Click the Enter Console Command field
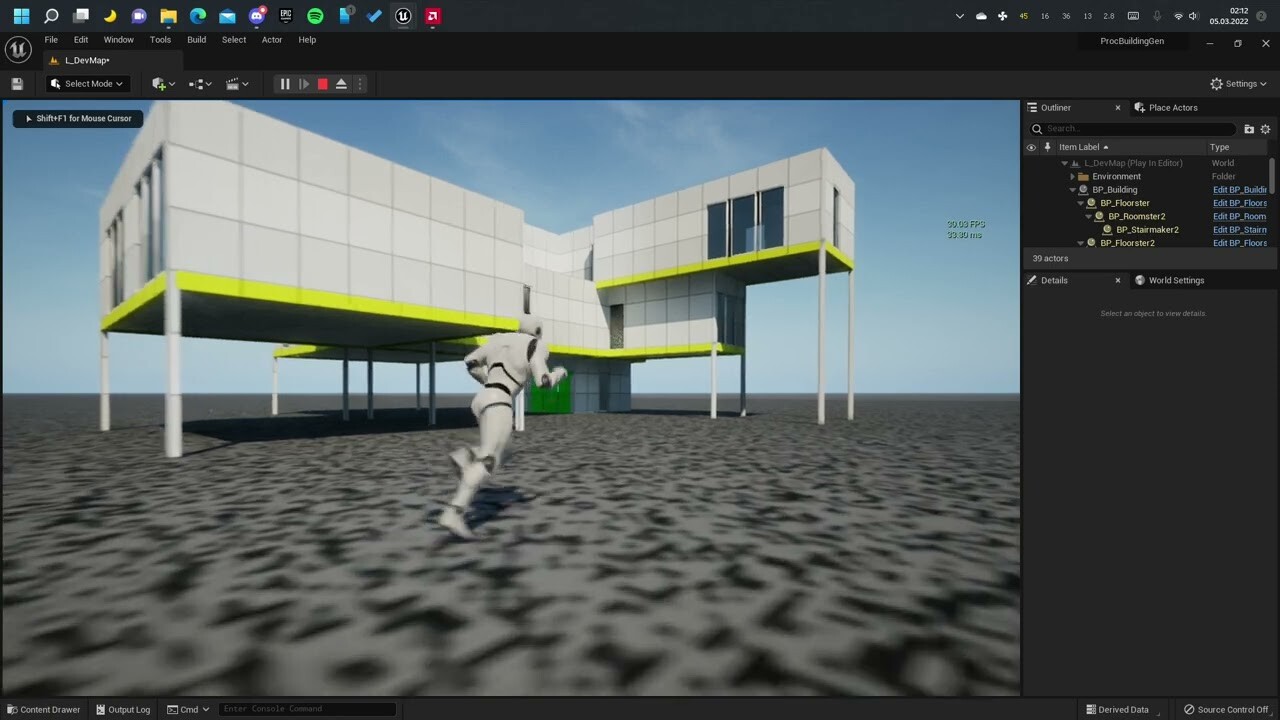This screenshot has width=1280, height=720. (307, 709)
